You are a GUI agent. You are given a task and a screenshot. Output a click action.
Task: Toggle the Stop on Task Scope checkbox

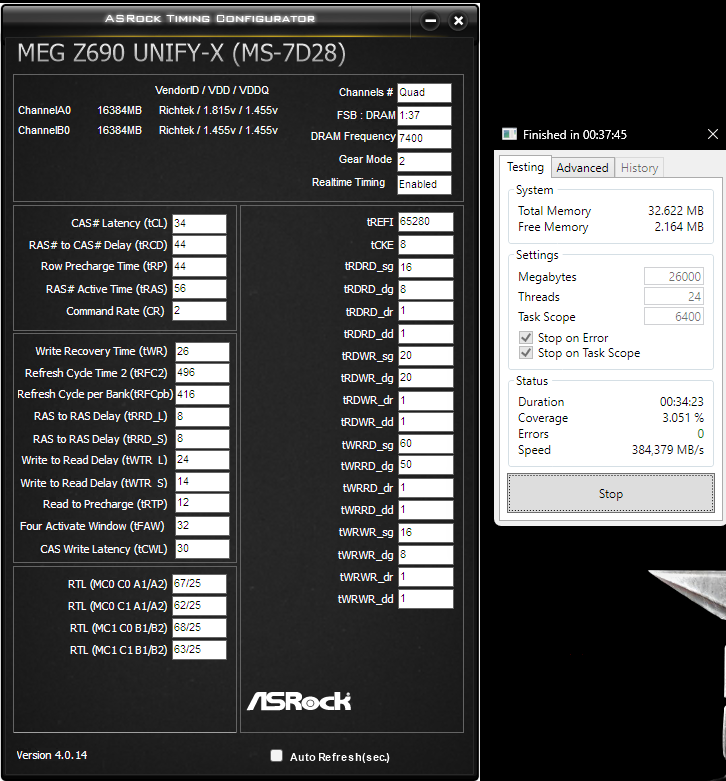point(526,353)
